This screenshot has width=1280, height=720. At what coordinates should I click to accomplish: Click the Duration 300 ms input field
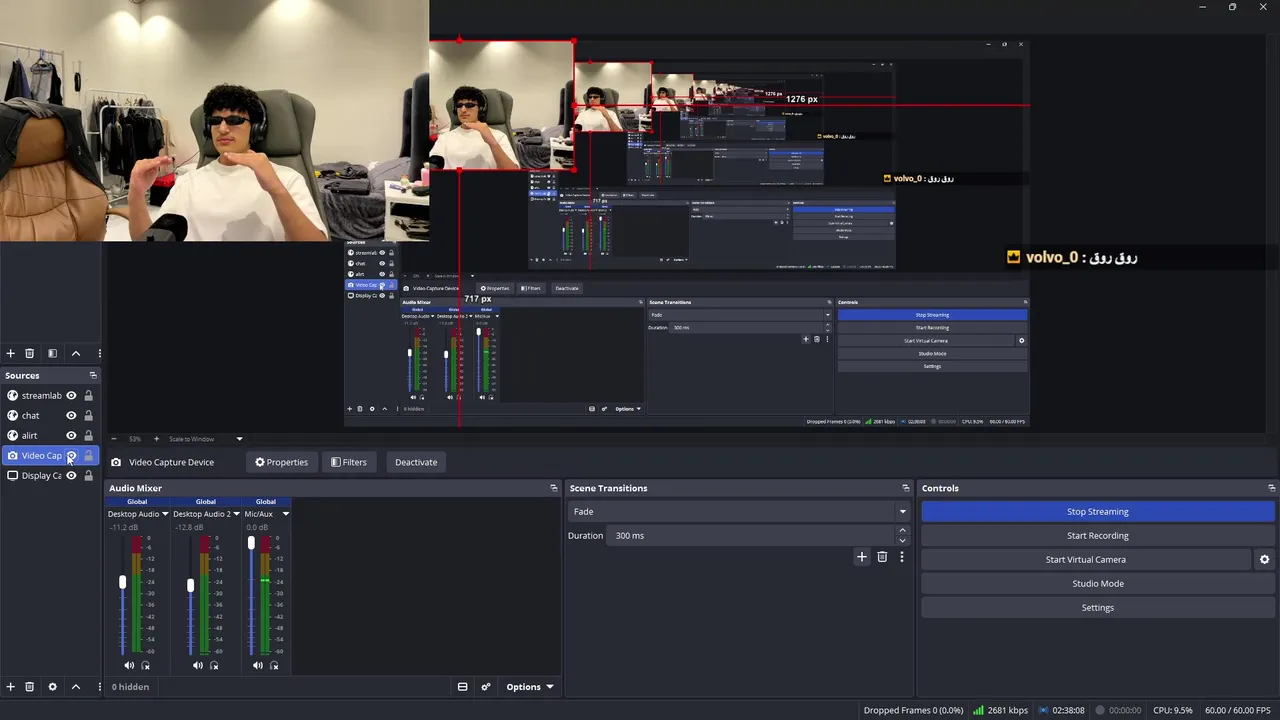pyautogui.click(x=750, y=536)
